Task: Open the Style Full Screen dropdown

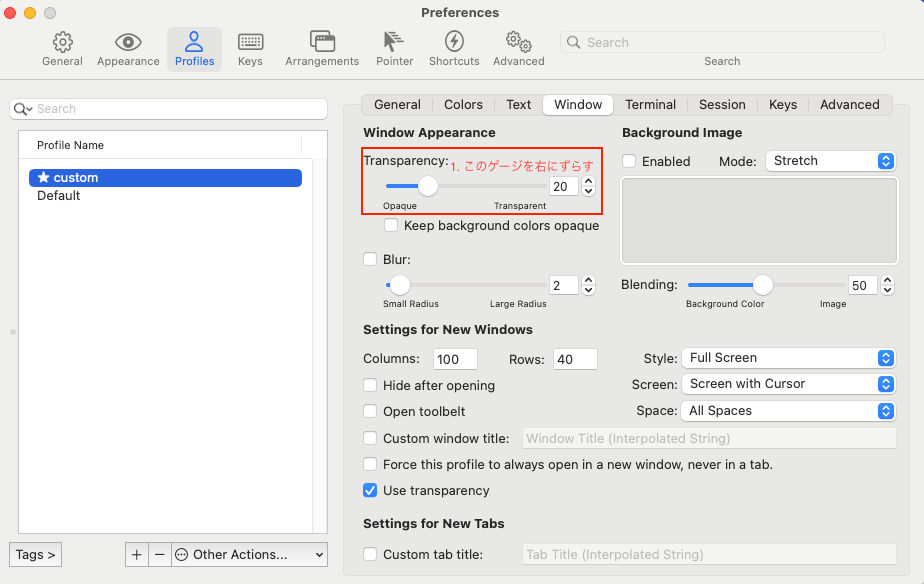Action: 788,358
